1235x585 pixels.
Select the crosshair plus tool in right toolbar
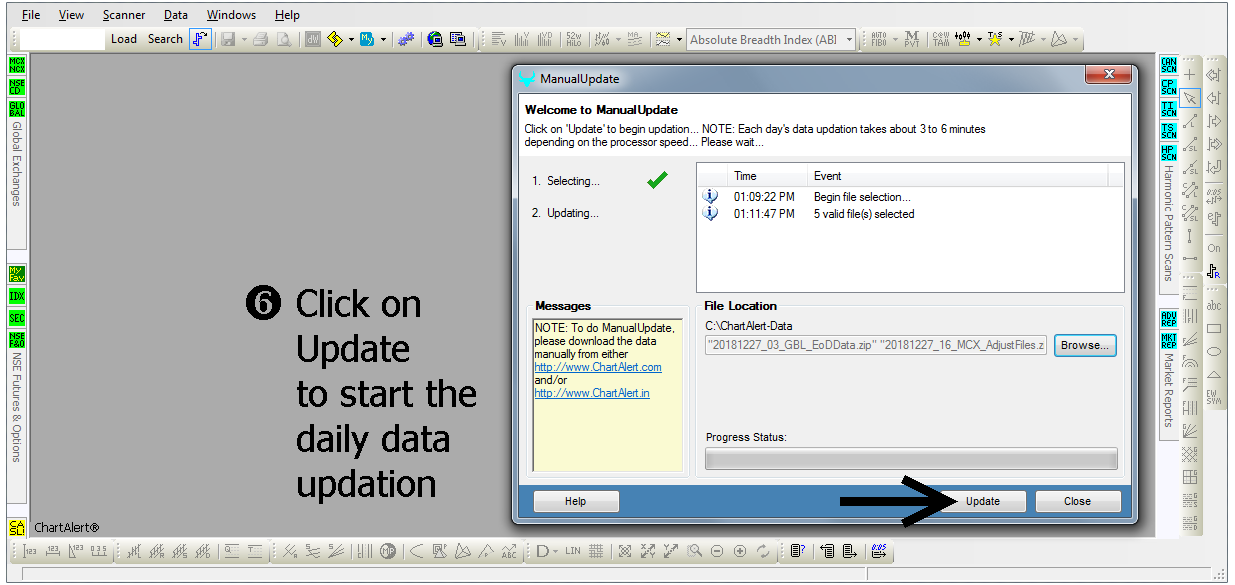[1190, 75]
